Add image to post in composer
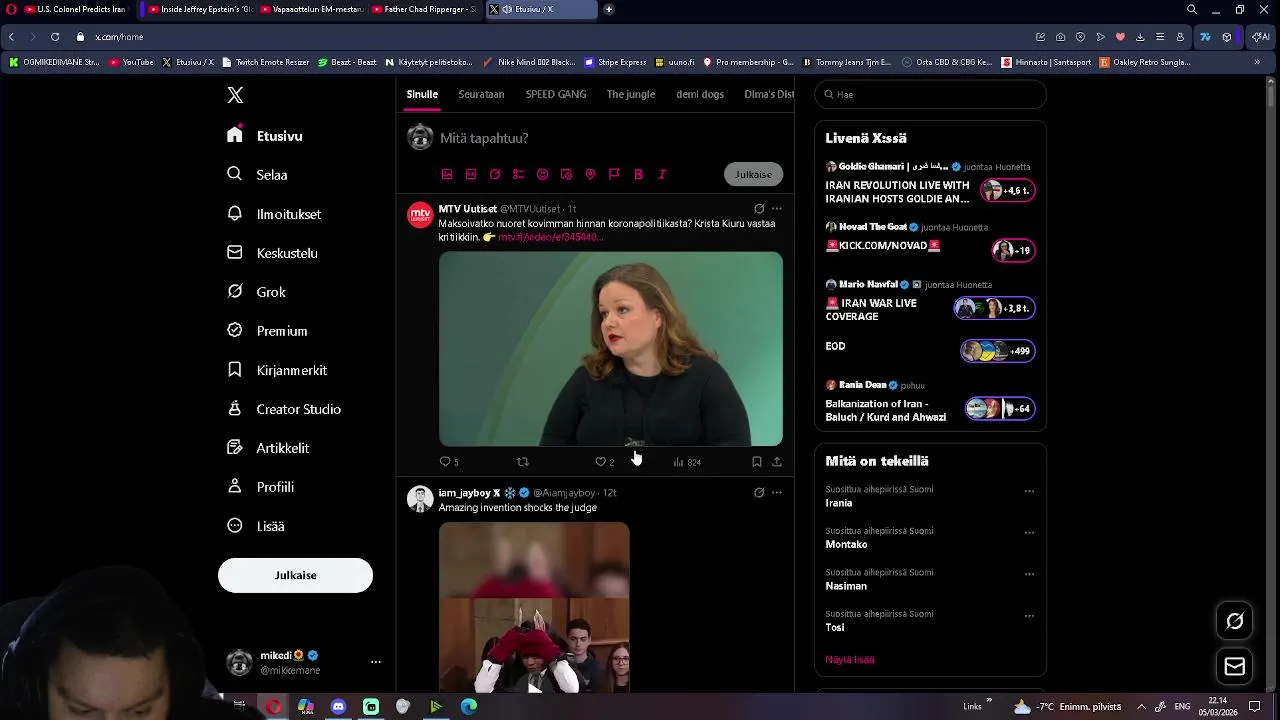This screenshot has width=1280, height=720. coord(447,174)
